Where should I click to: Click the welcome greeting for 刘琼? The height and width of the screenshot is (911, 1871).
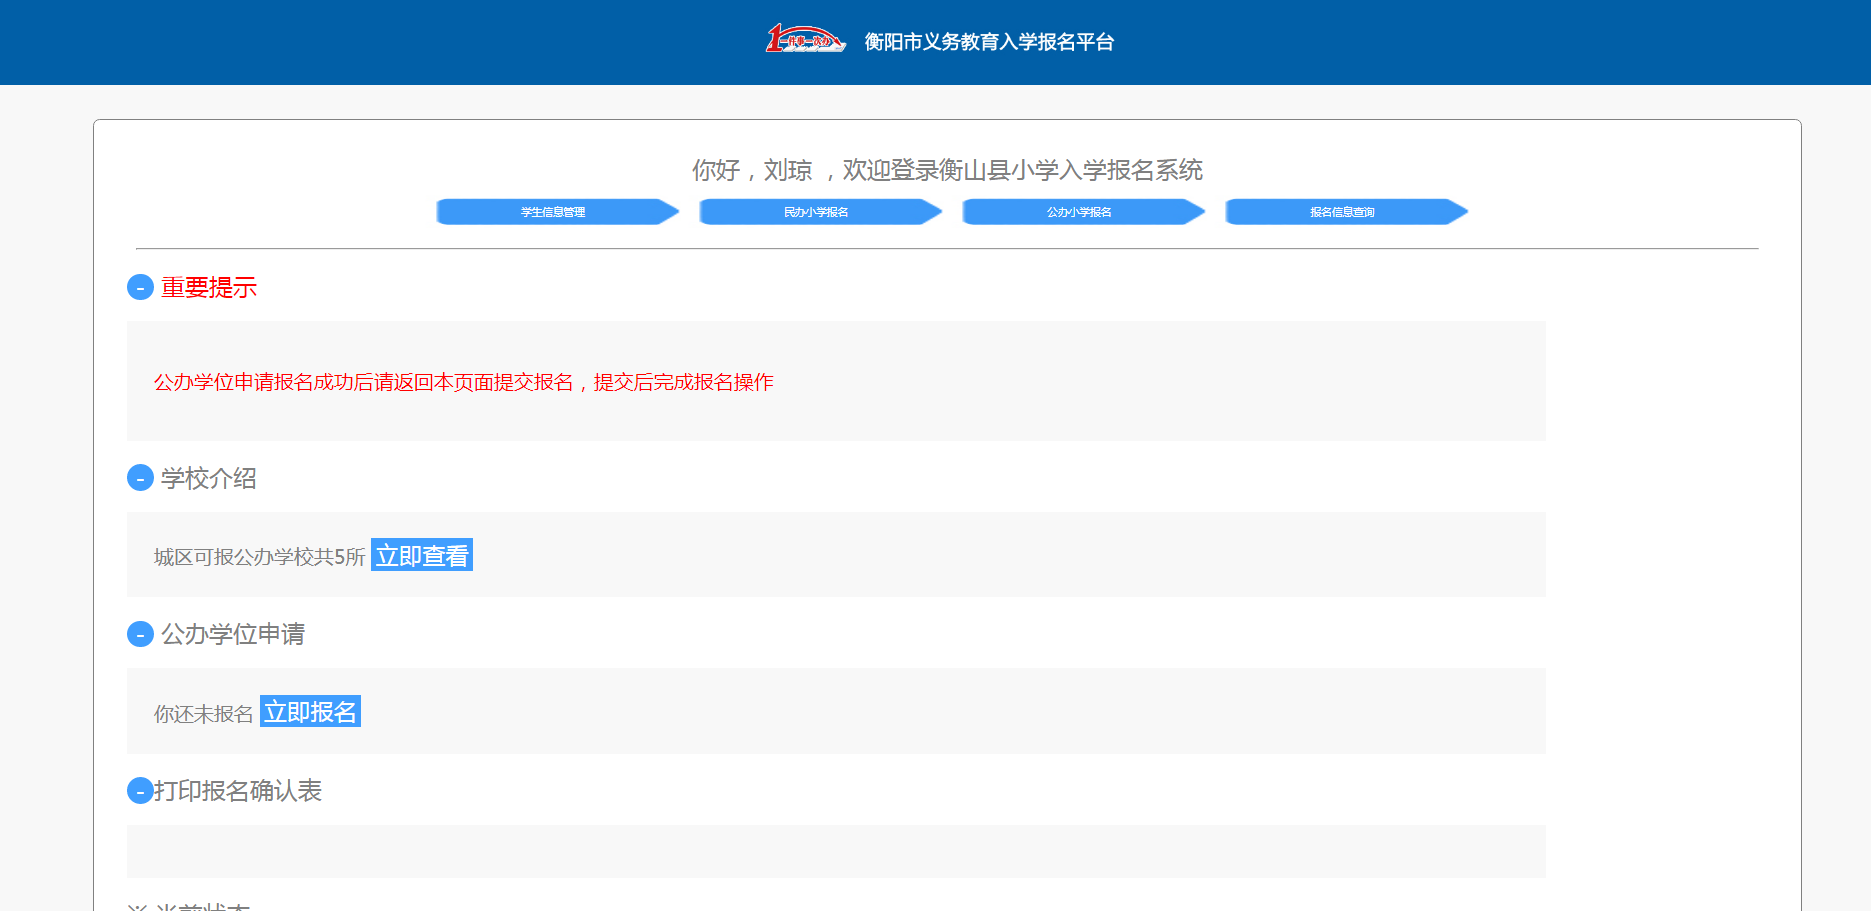pos(947,171)
